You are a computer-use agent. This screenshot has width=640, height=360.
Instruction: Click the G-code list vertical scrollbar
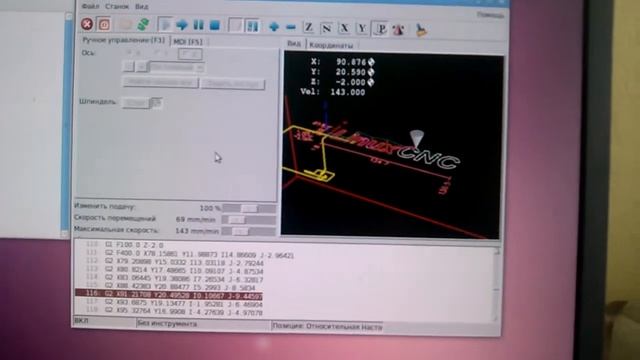496,284
